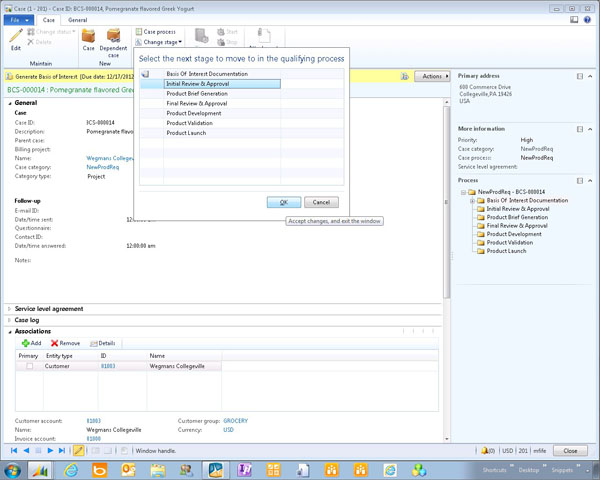Switch to the Case ribbon tab
The height and width of the screenshot is (480, 600).
point(49,20)
